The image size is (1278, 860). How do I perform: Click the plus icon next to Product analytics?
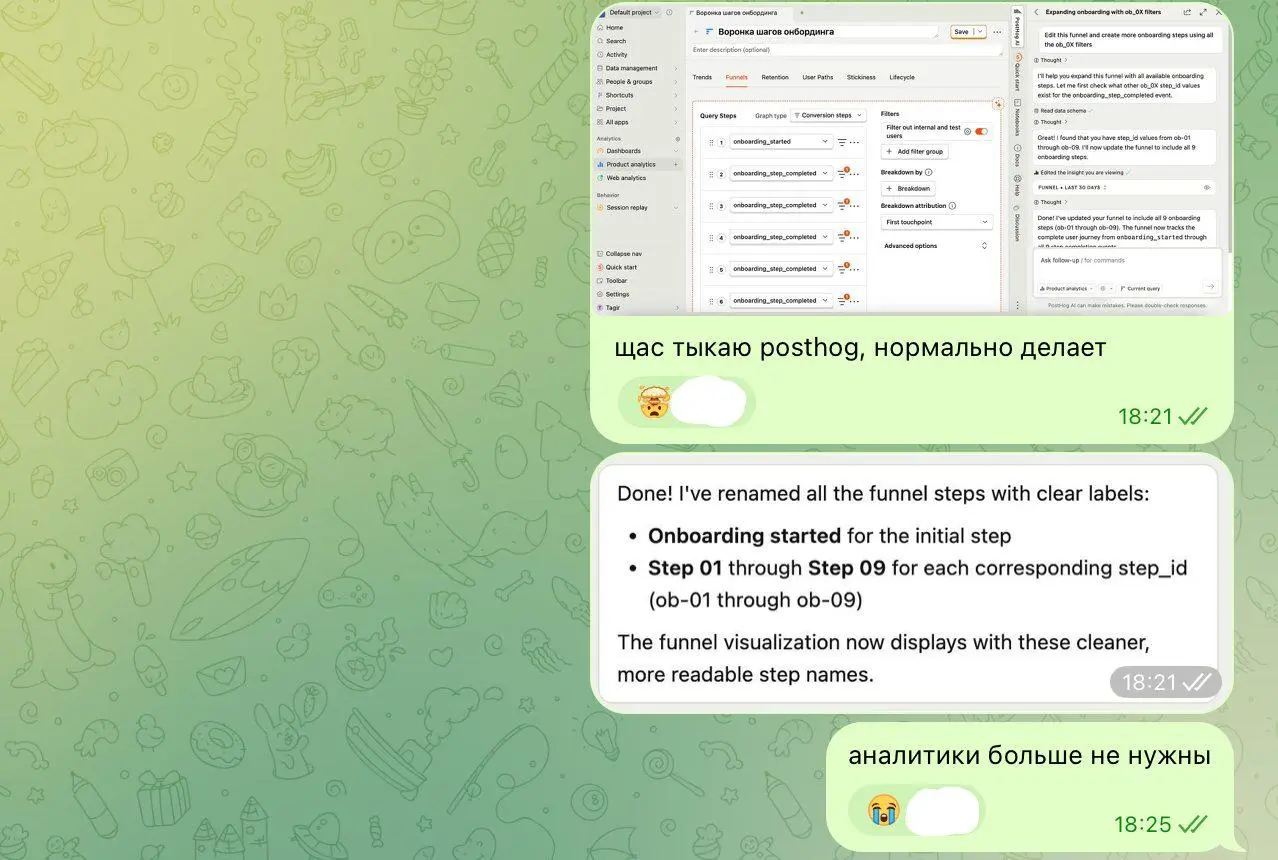[x=676, y=164]
